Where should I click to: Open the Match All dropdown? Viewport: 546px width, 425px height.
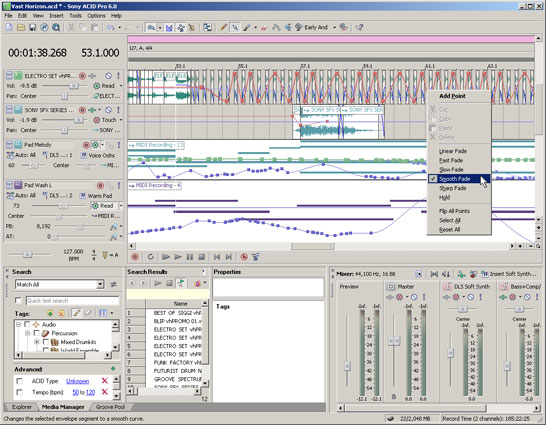(100, 284)
